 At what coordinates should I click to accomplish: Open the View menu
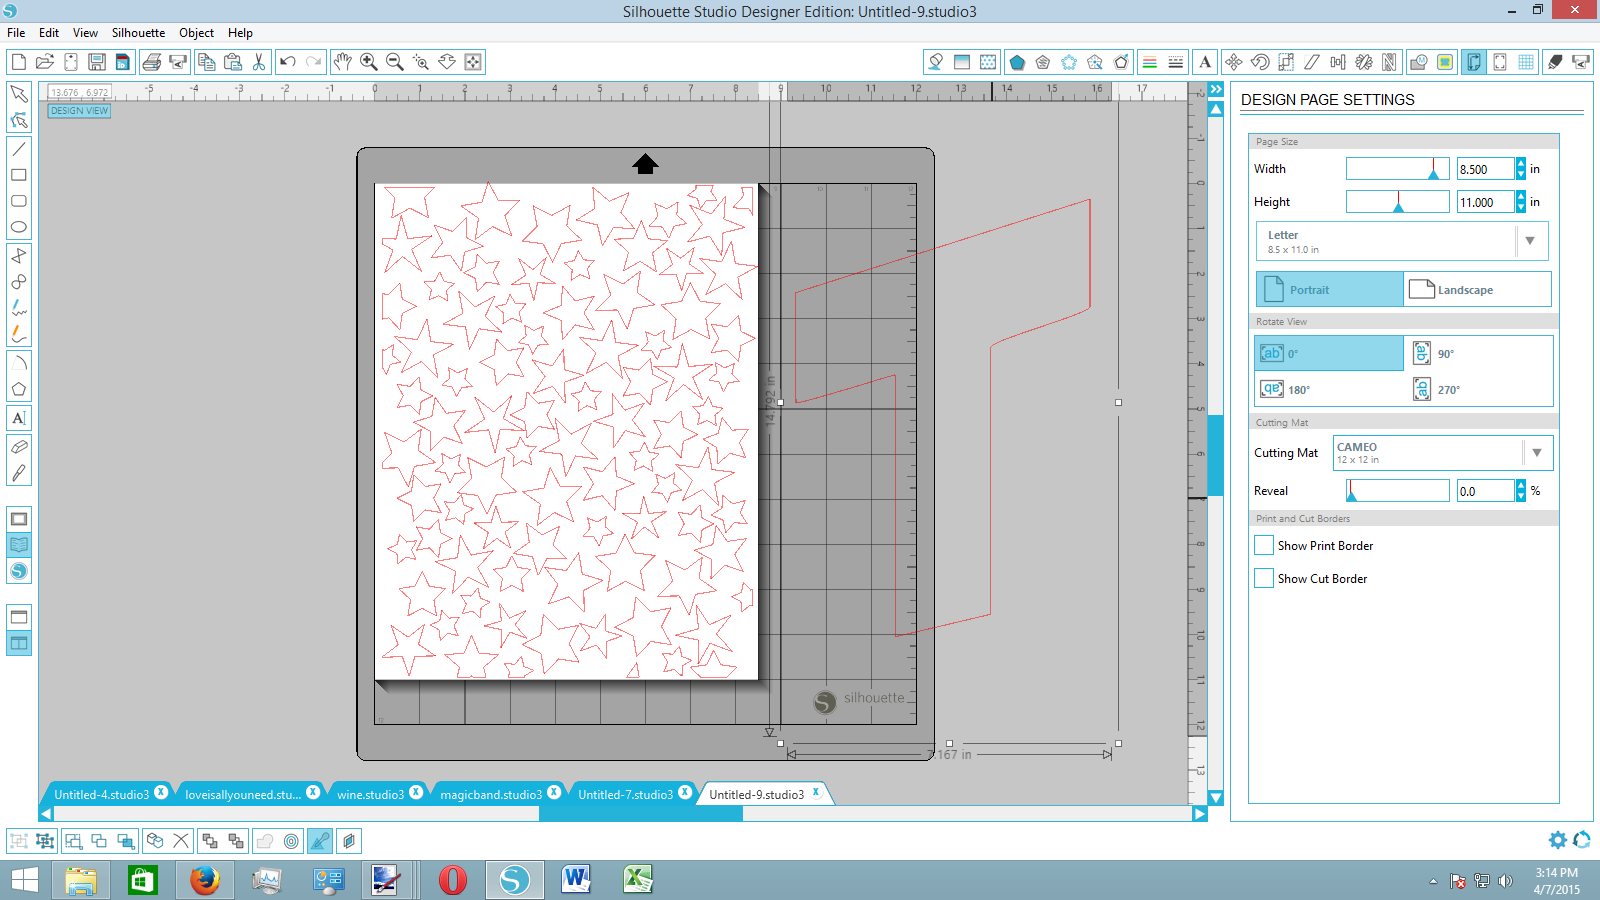click(85, 33)
